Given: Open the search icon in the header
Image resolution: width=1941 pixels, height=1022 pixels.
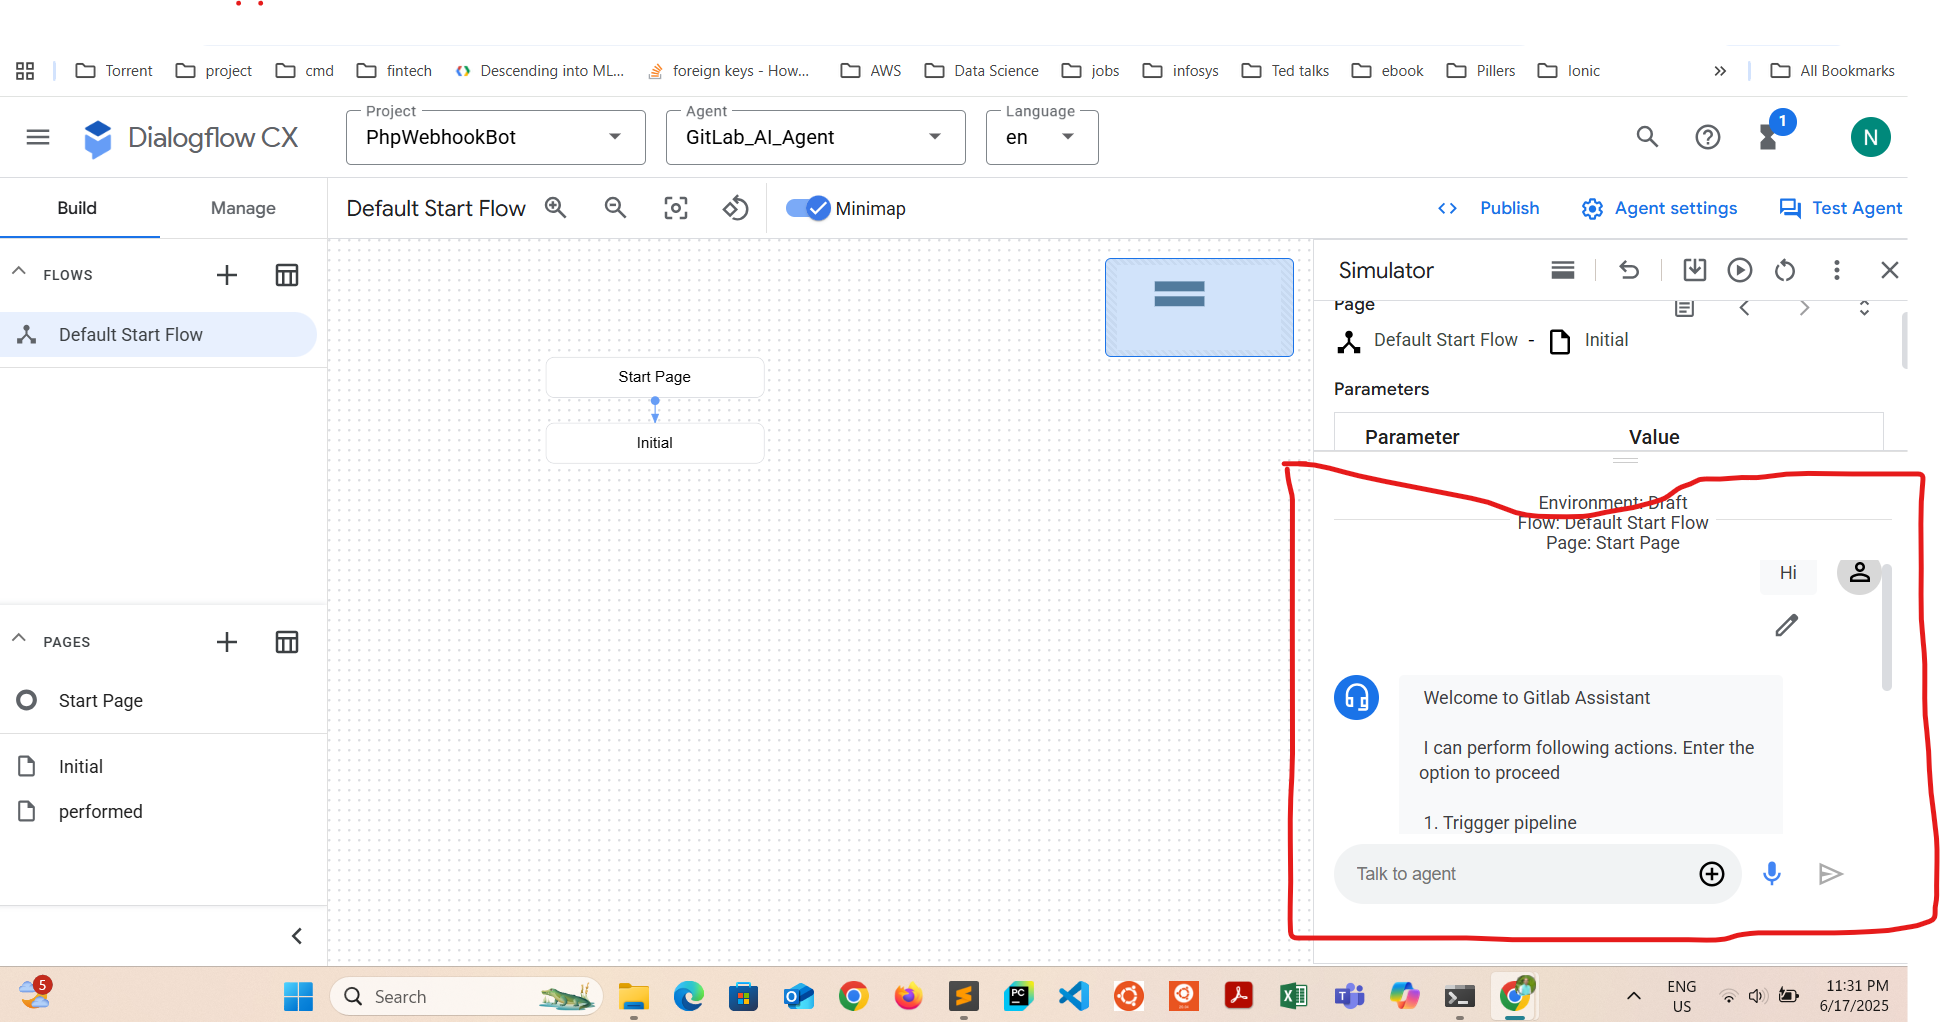Looking at the screenshot, I should pyautogui.click(x=1647, y=137).
